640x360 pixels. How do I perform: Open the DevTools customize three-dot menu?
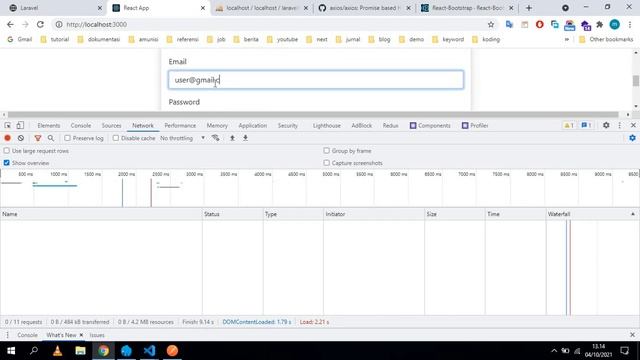click(x=620, y=125)
